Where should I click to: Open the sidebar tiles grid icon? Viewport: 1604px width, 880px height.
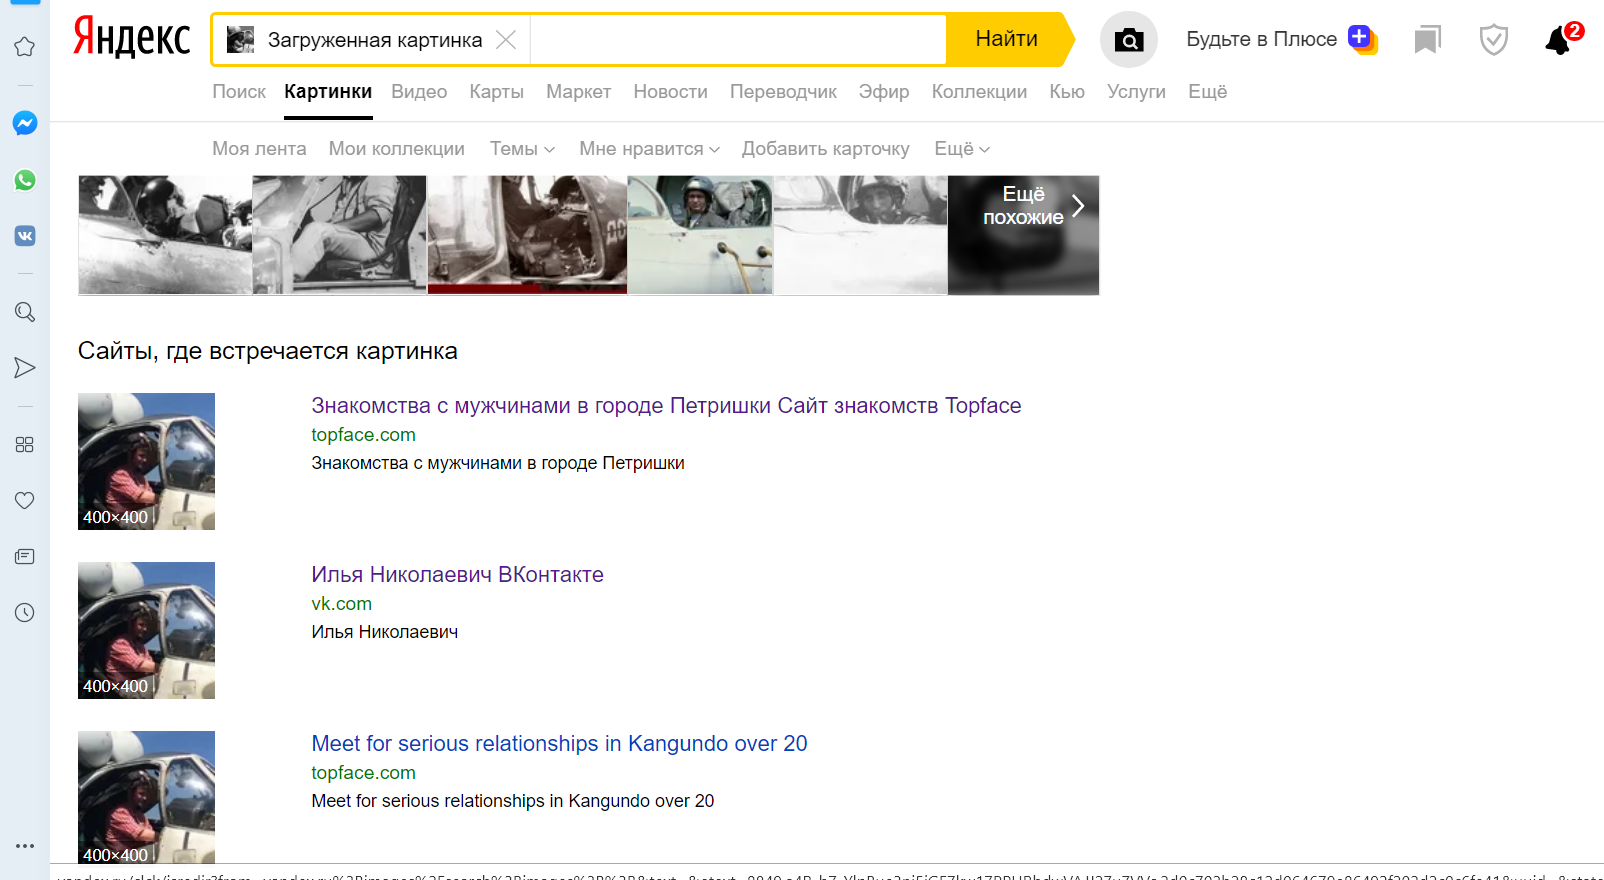point(25,444)
